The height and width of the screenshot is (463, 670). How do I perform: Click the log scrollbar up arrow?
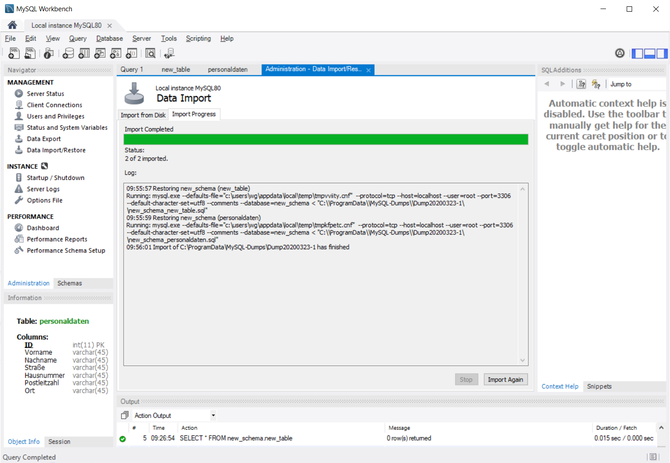coord(523,188)
